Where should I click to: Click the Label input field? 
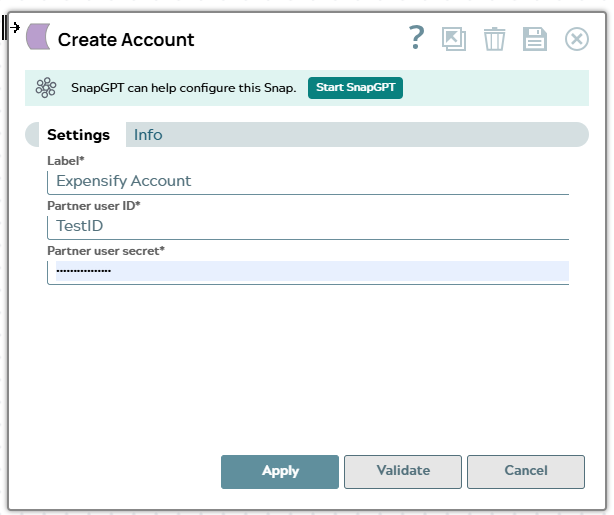tap(308, 181)
